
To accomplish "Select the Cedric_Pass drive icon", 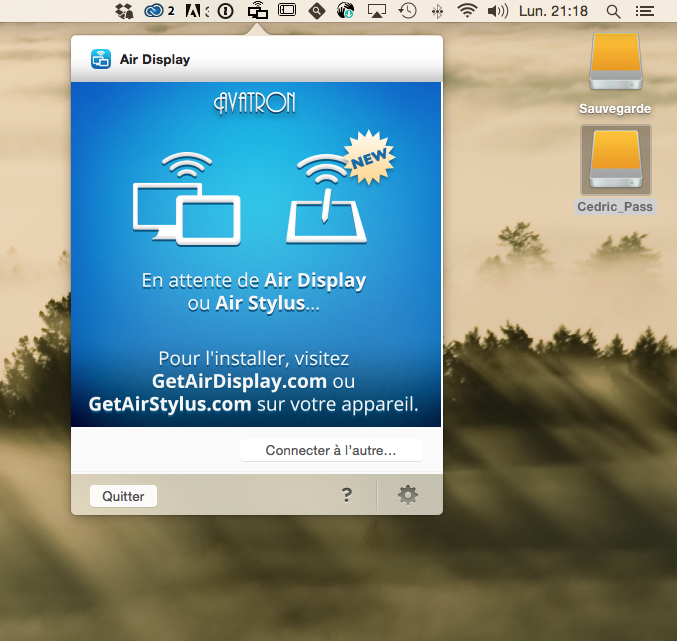I will pos(616,160).
